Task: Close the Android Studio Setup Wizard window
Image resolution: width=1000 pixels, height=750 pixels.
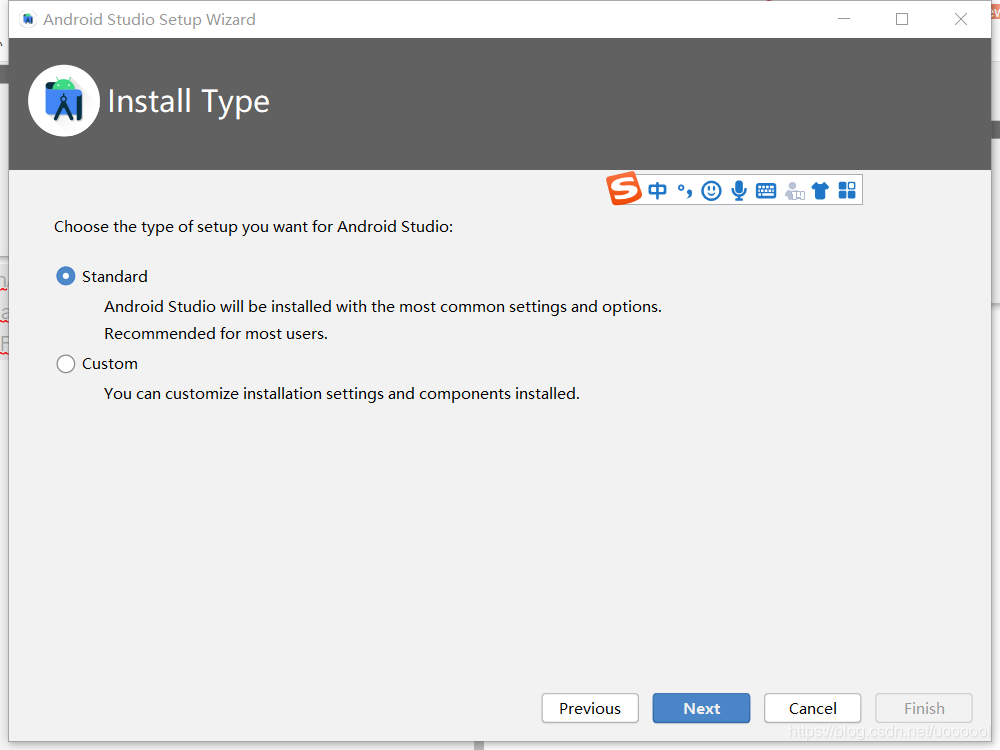Action: click(x=960, y=19)
